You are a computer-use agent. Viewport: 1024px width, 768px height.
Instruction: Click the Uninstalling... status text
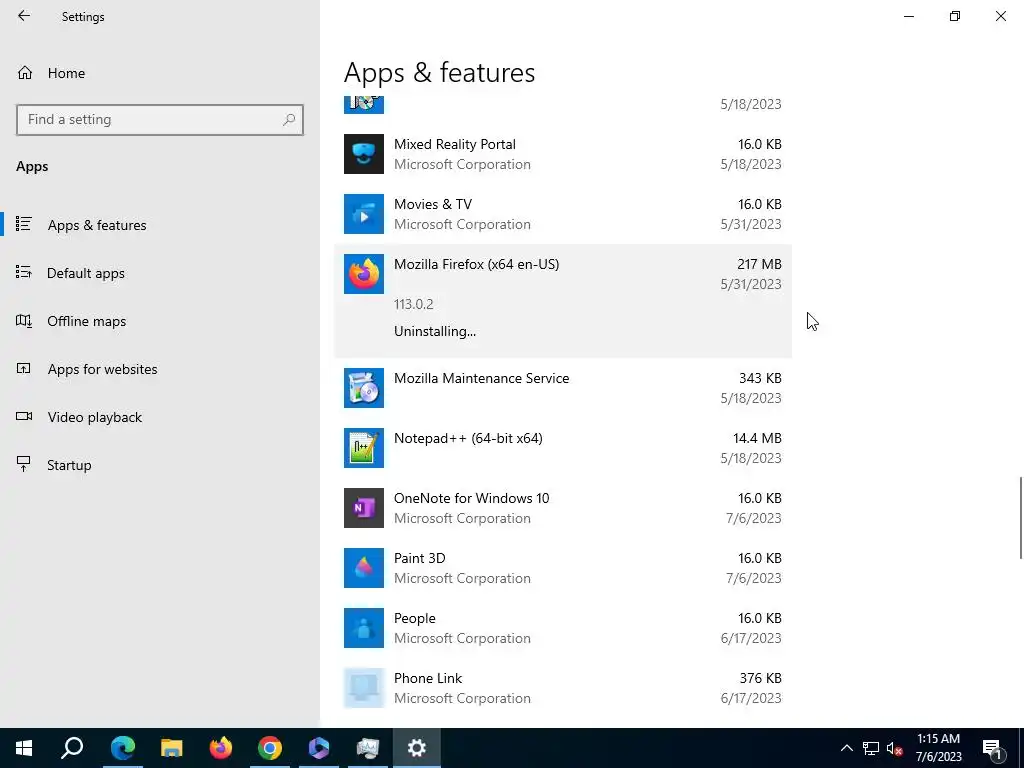point(435,332)
